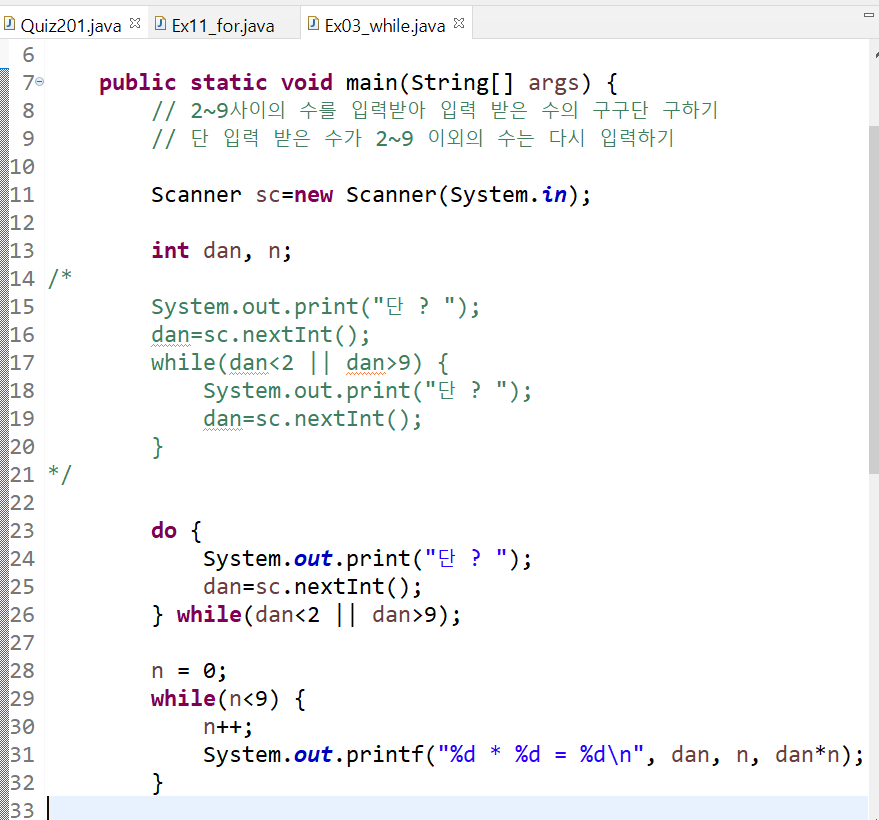Click the comment opener '/*' on line 14
879x820 pixels.
pos(60,277)
